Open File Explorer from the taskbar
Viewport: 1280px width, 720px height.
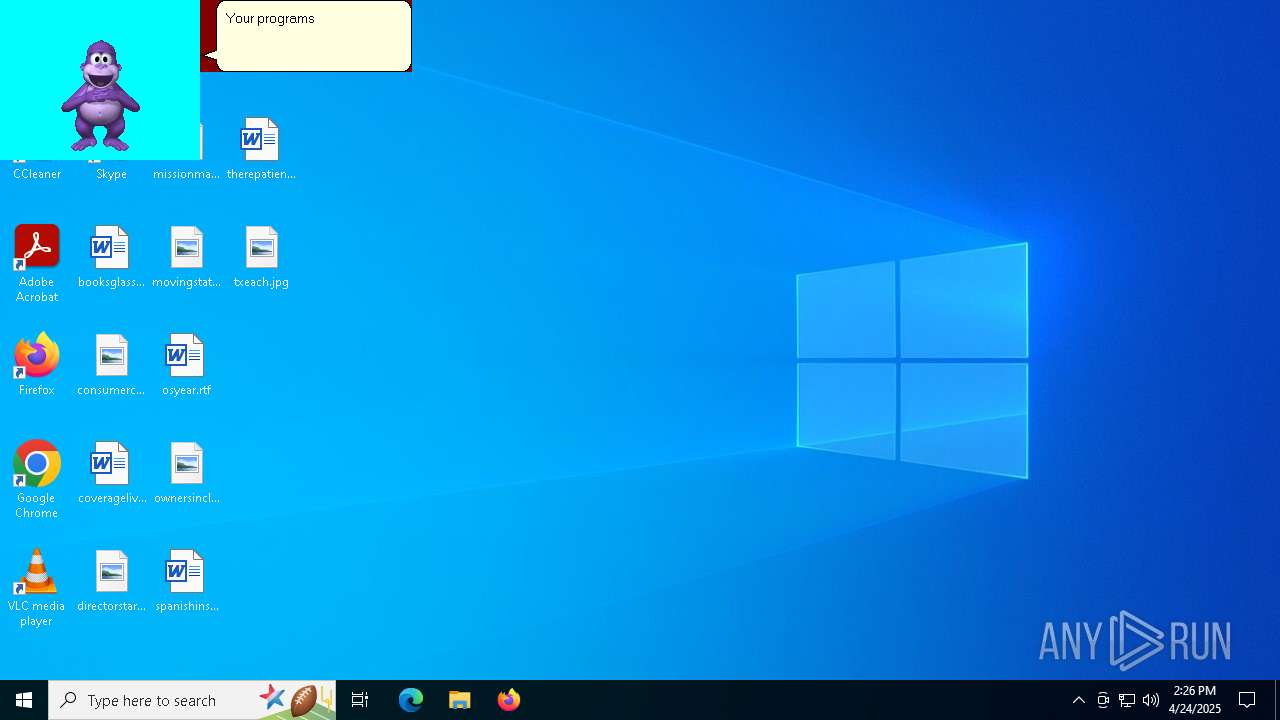pyautogui.click(x=460, y=700)
